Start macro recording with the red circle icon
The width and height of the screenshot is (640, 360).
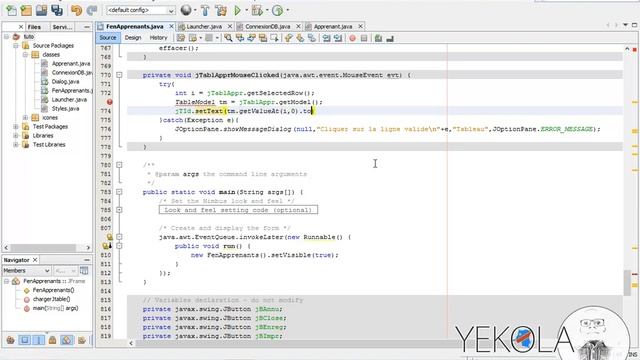(352, 38)
